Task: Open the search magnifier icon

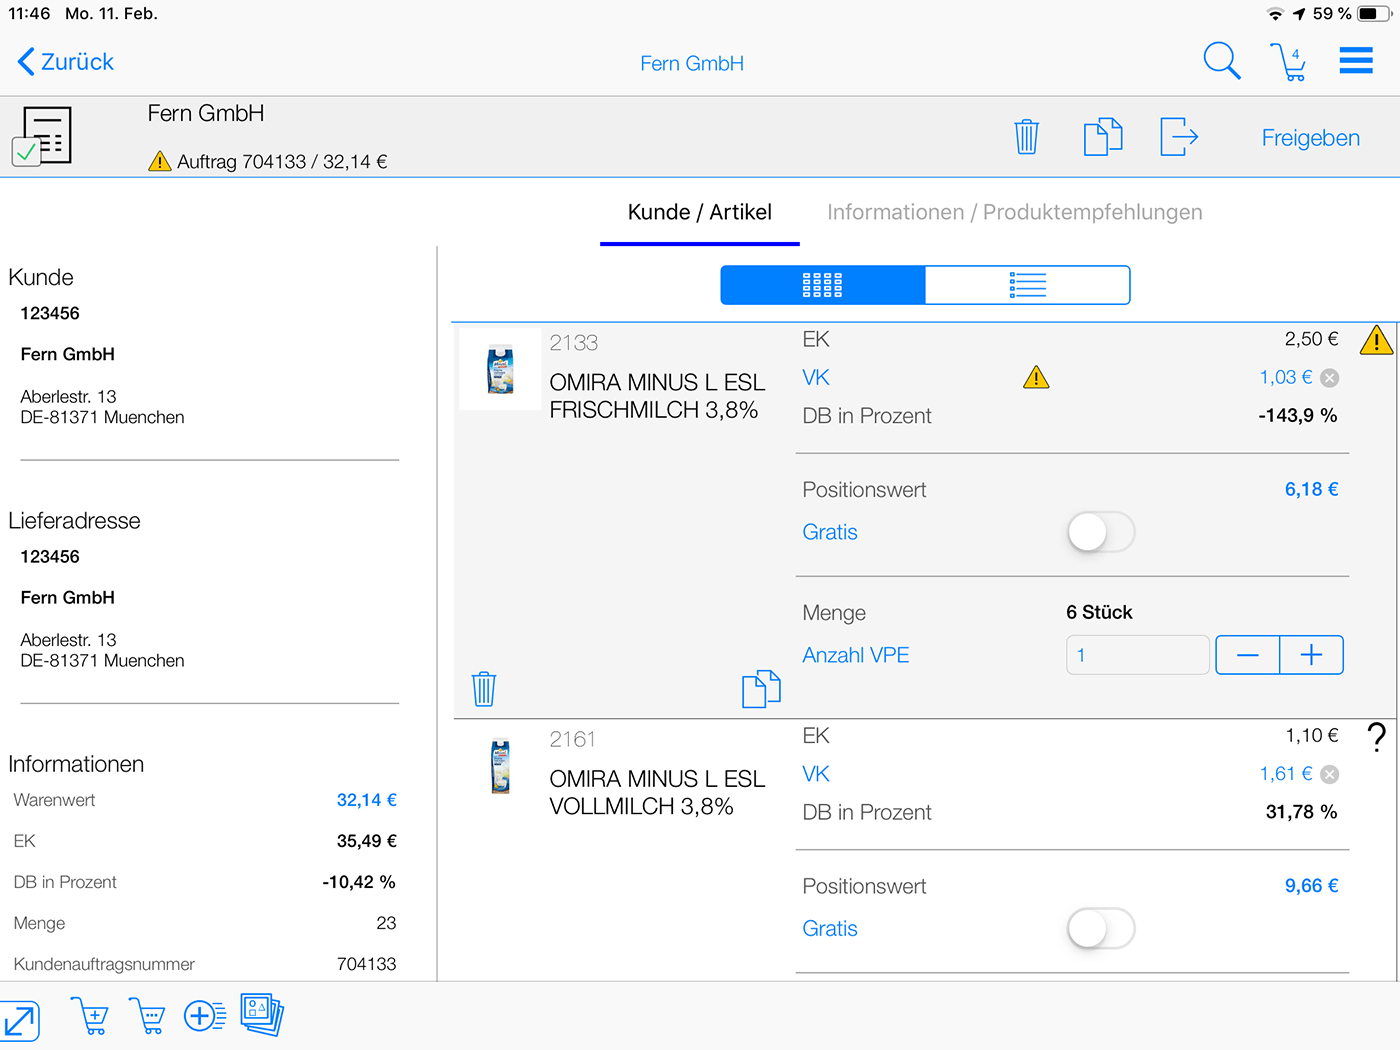Action: (1221, 61)
